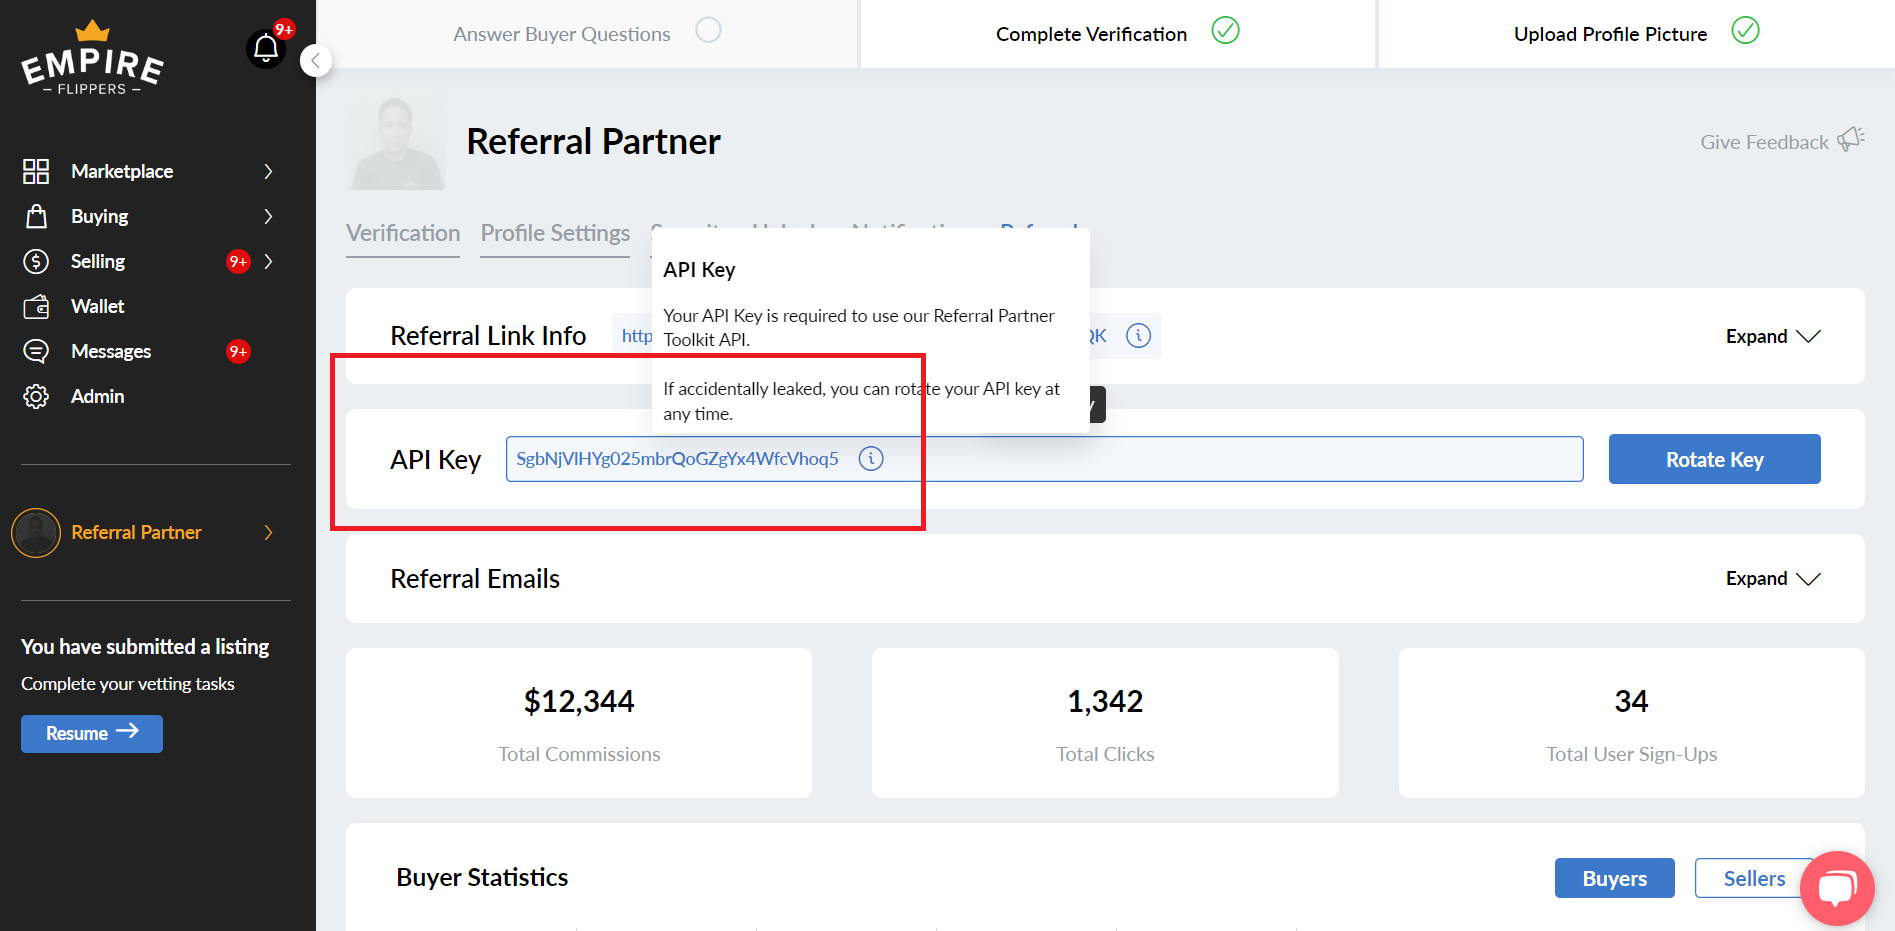Expand the Referral Link Info section
This screenshot has height=931, width=1895.
point(1772,336)
